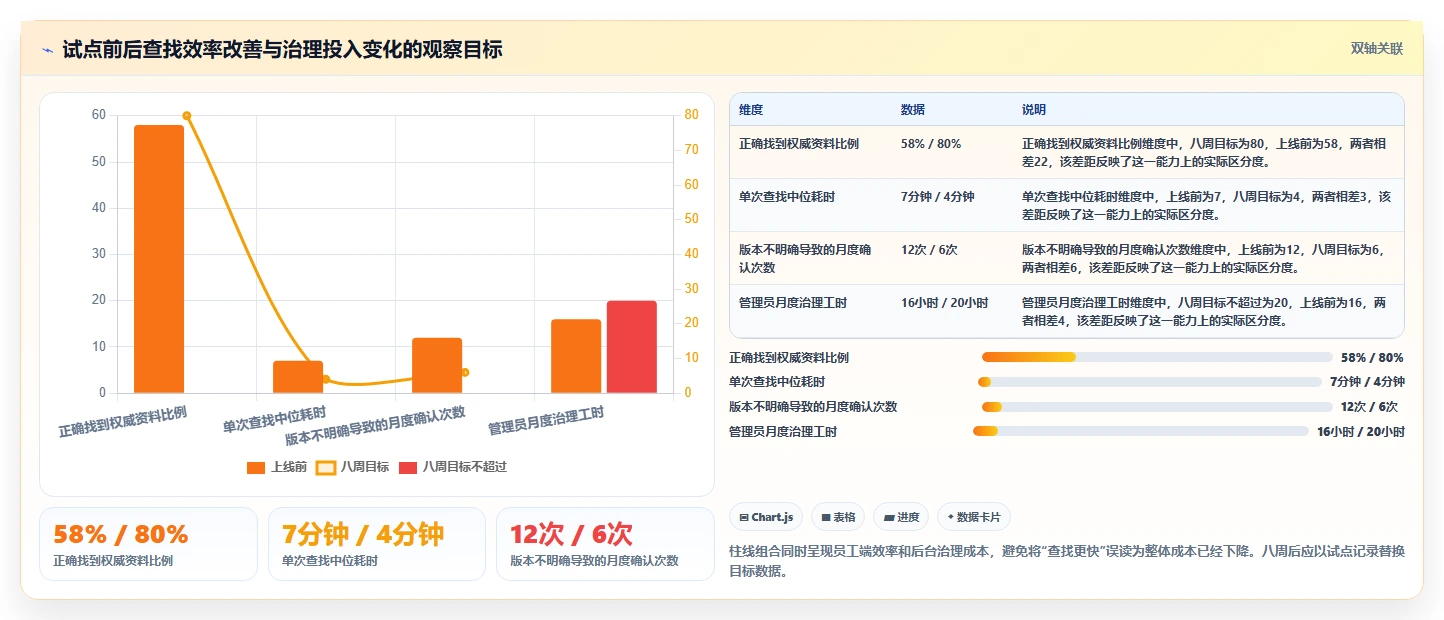Click the tall orange bar for 正确找到权威资料比例

point(159,259)
